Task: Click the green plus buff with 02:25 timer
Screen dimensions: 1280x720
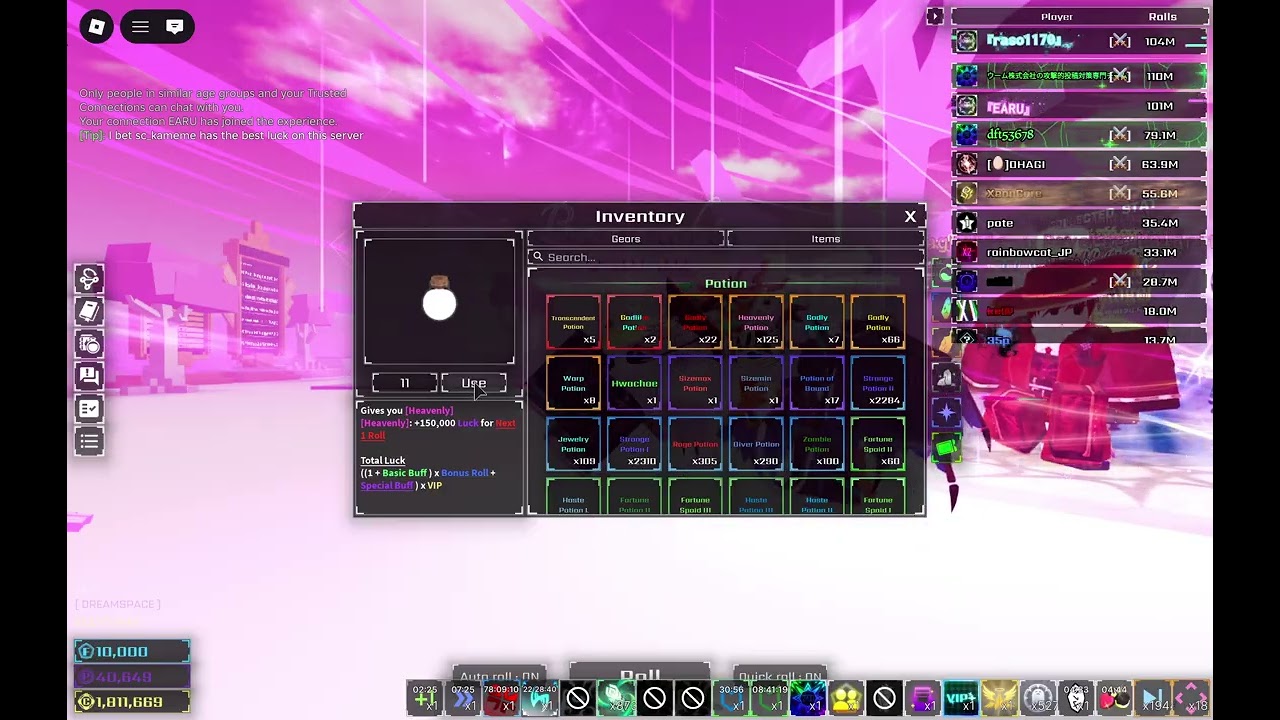Action: pyautogui.click(x=425, y=698)
